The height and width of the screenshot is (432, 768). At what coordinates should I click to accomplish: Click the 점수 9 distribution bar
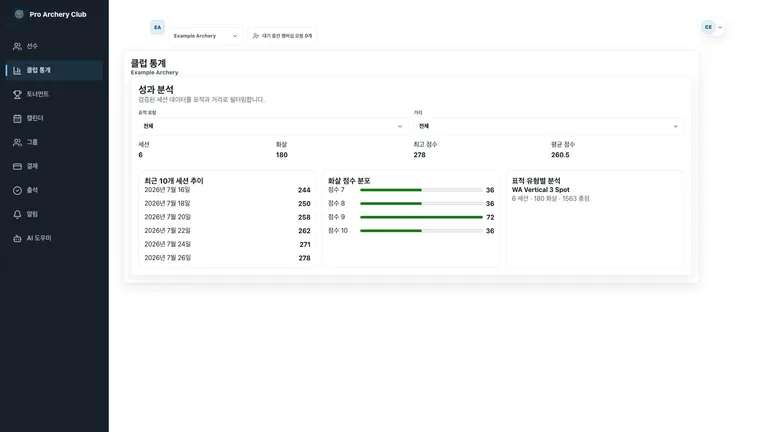pyautogui.click(x=421, y=217)
